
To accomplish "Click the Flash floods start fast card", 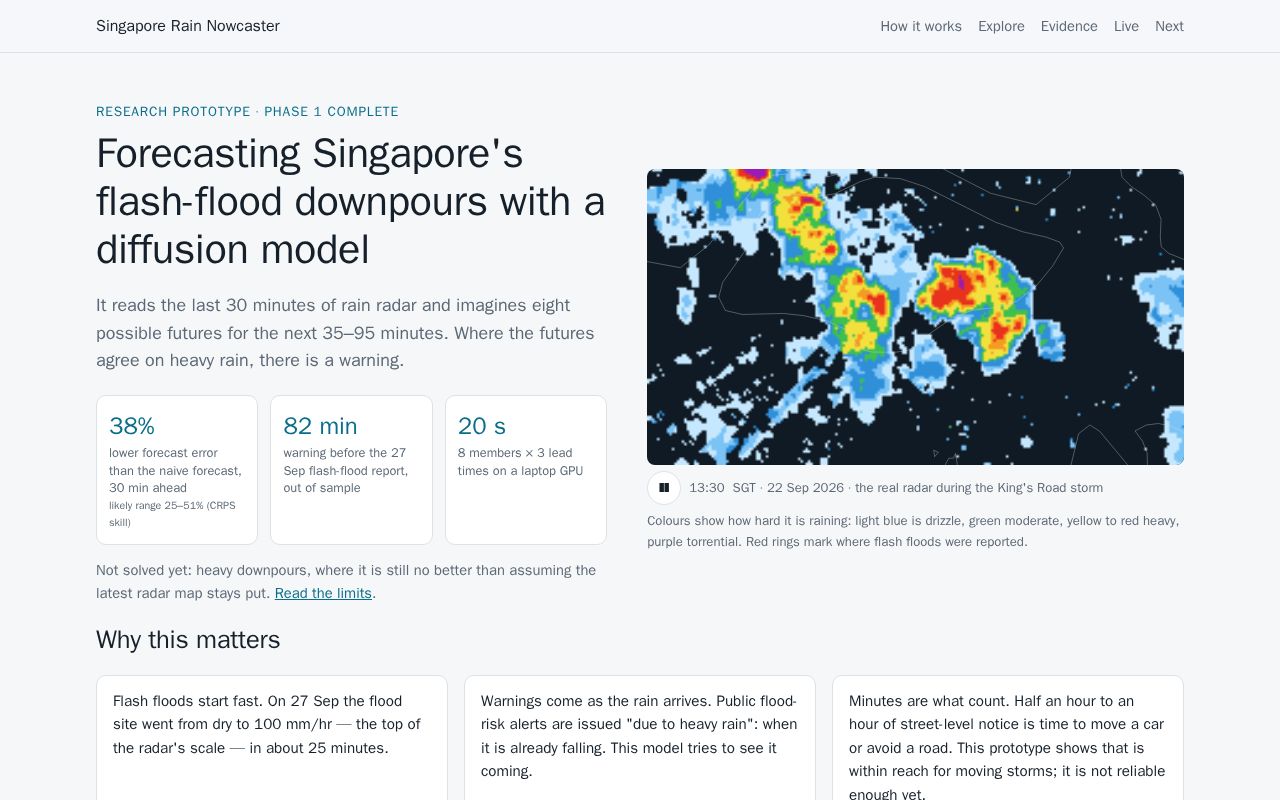I will click(272, 738).
